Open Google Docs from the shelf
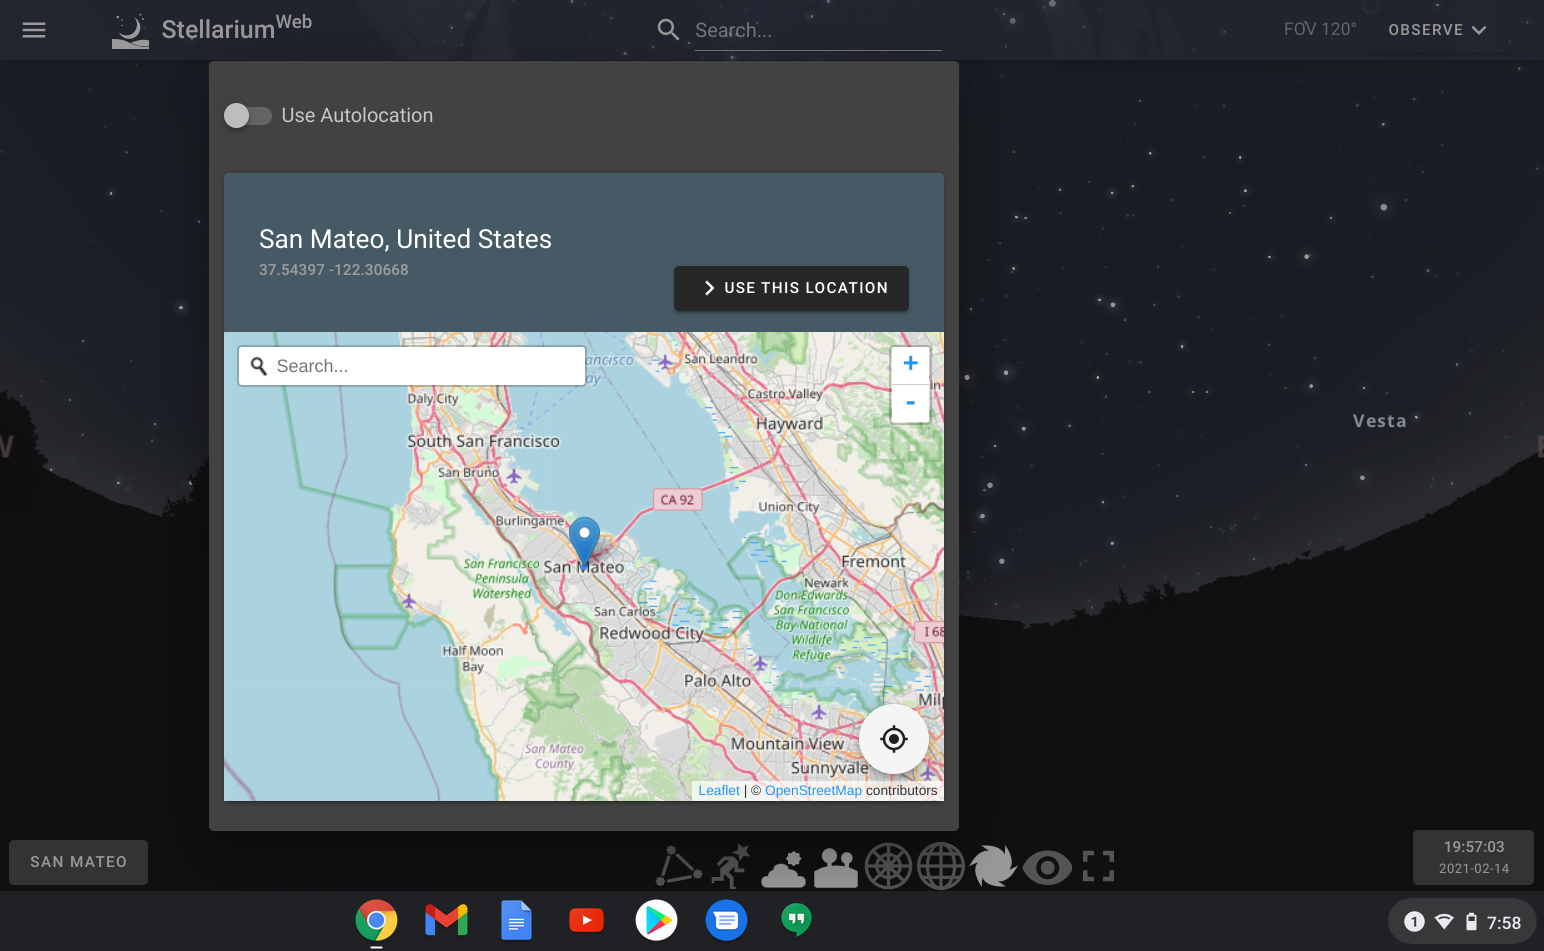Image resolution: width=1544 pixels, height=951 pixels. pyautogui.click(x=516, y=921)
